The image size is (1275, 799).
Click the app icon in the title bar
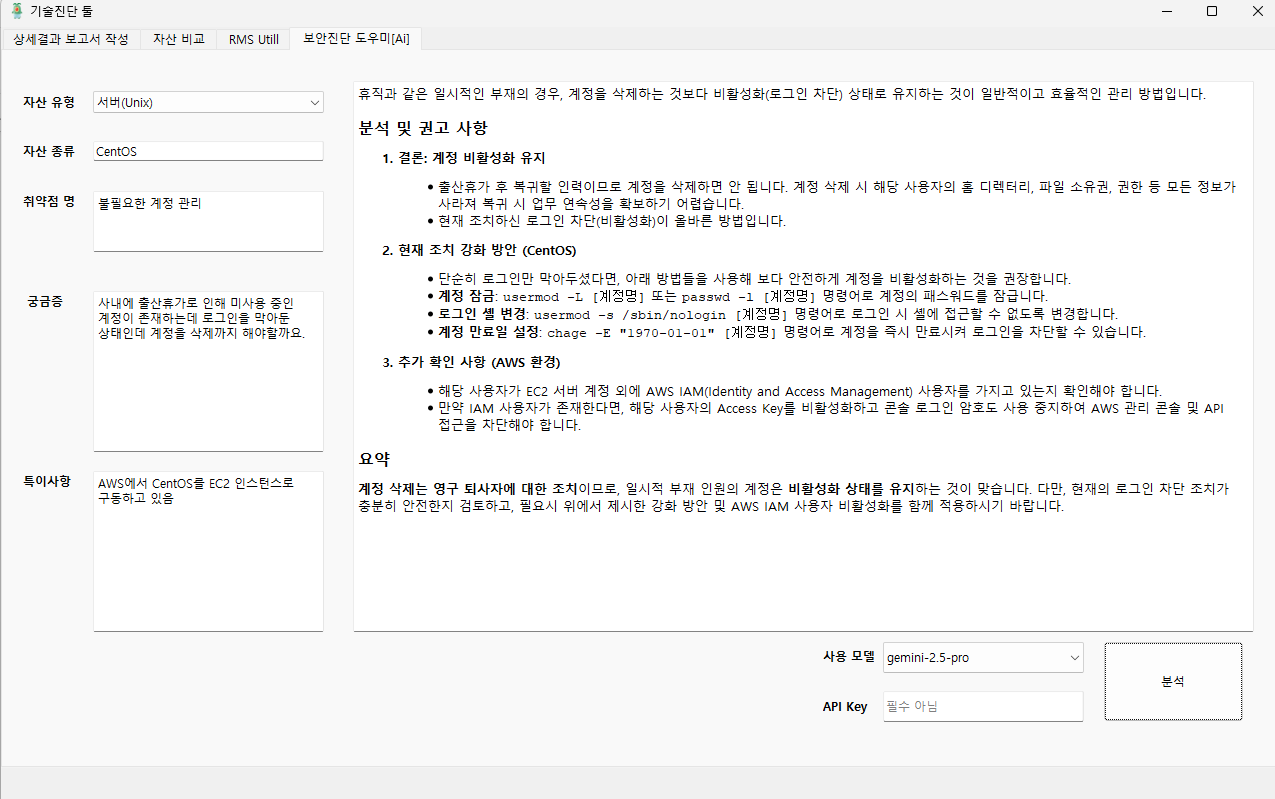point(16,11)
